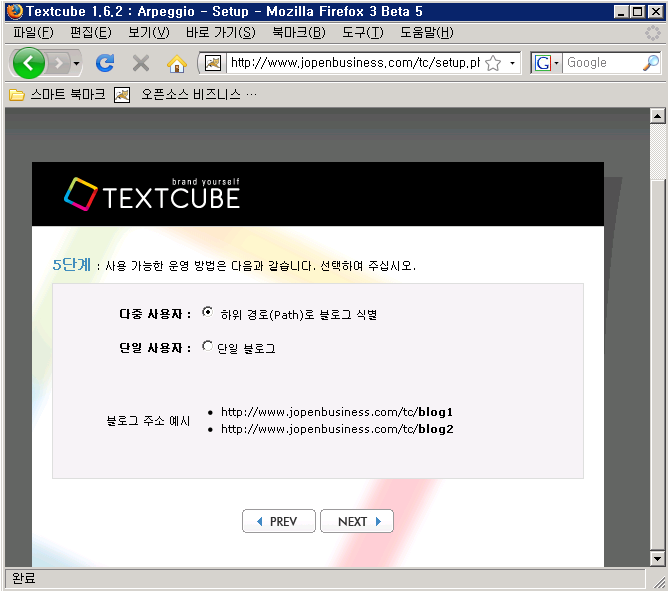Open the address bar history dropdown
Screen dimensions: 669x592
(x=512, y=63)
